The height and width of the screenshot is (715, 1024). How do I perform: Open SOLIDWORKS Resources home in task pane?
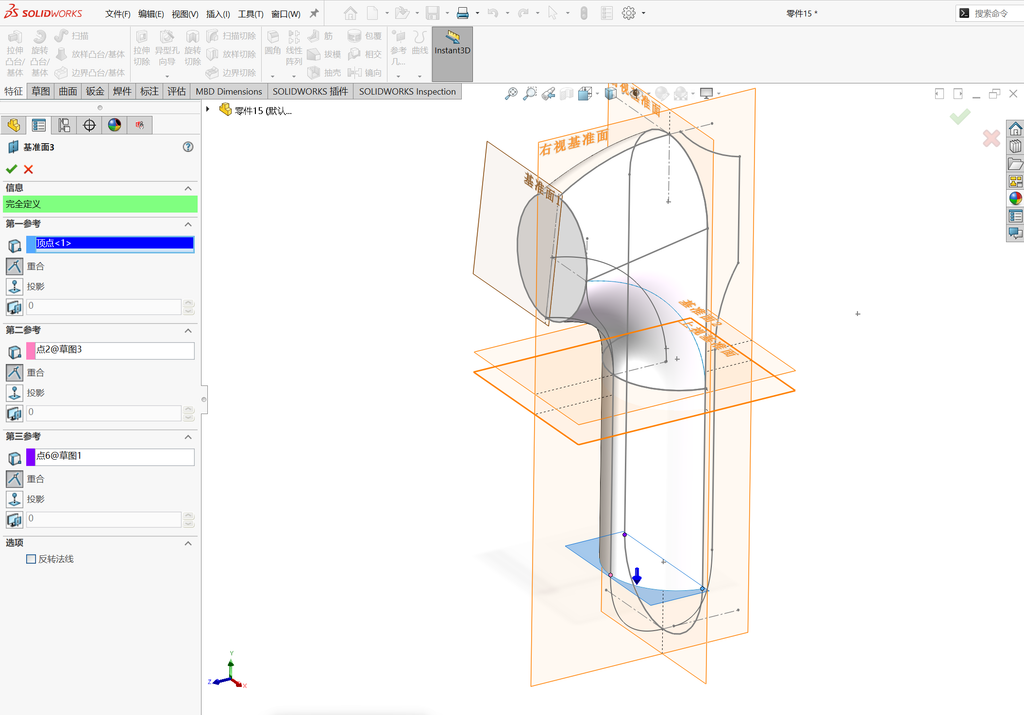[1016, 129]
